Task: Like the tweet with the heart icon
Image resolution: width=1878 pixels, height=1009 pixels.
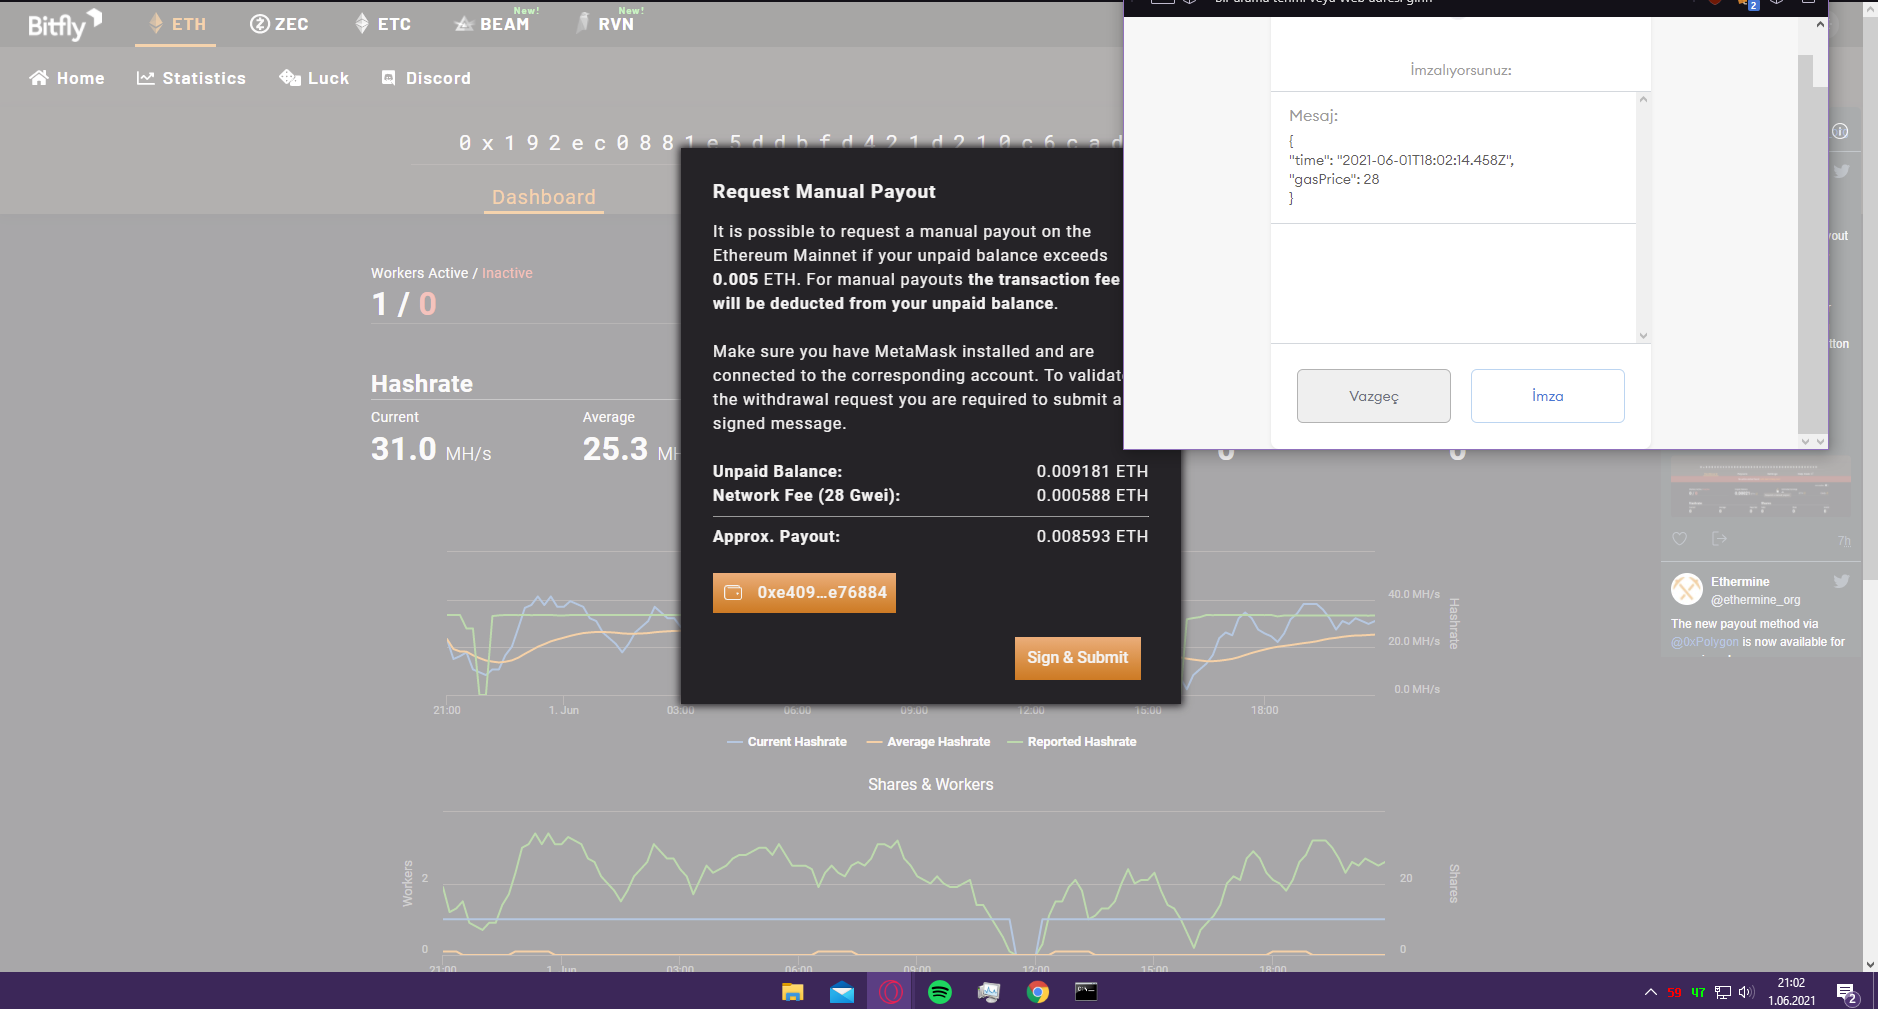Action: pyautogui.click(x=1680, y=539)
